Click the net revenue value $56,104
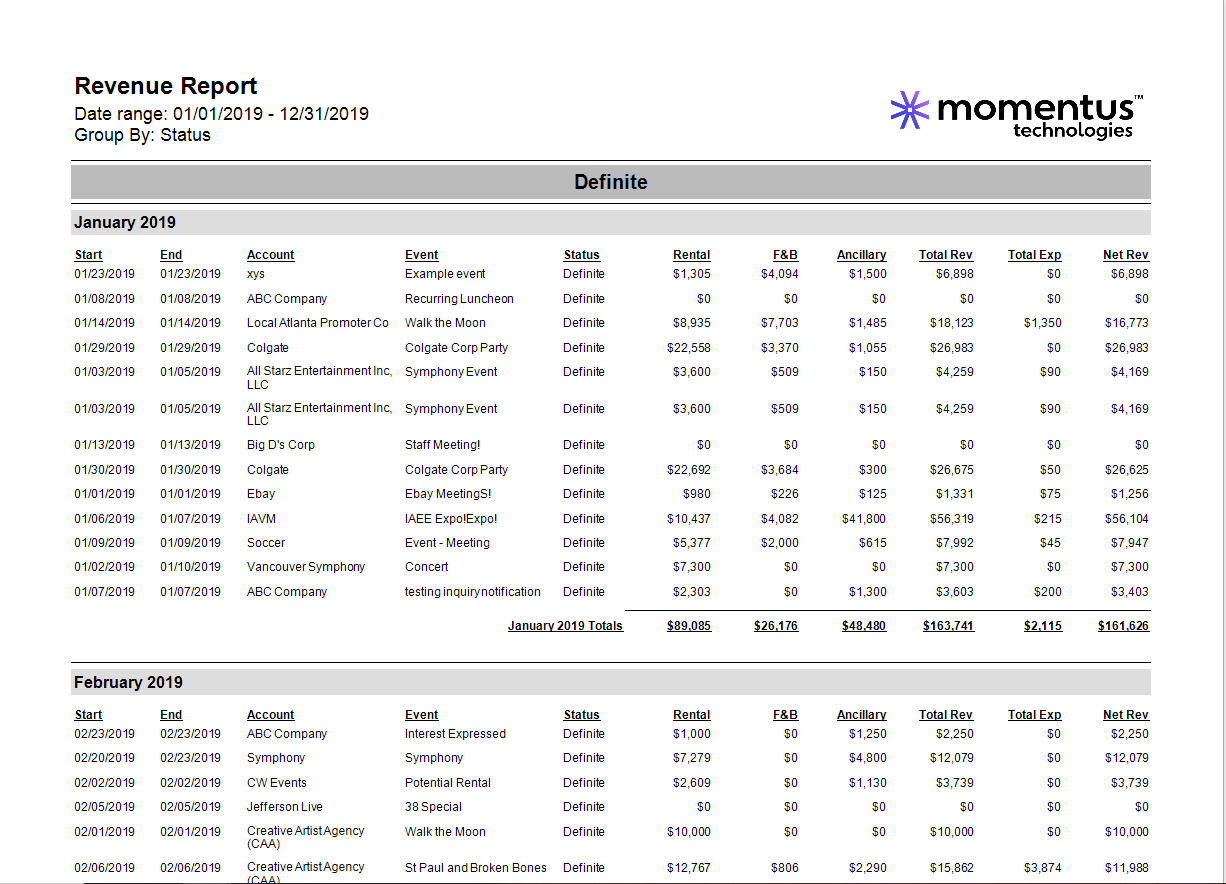Screen dimensions: 1226x884 1126,519
